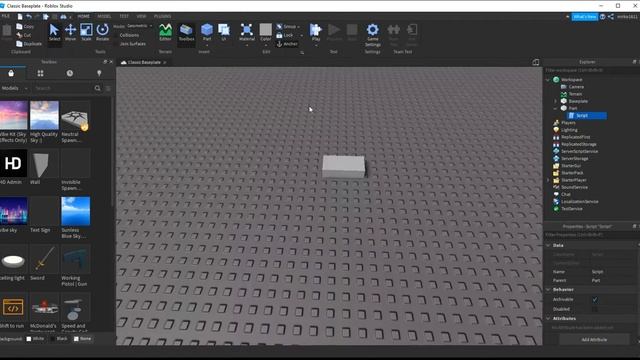Click the new file icon in quick access

click(20, 17)
